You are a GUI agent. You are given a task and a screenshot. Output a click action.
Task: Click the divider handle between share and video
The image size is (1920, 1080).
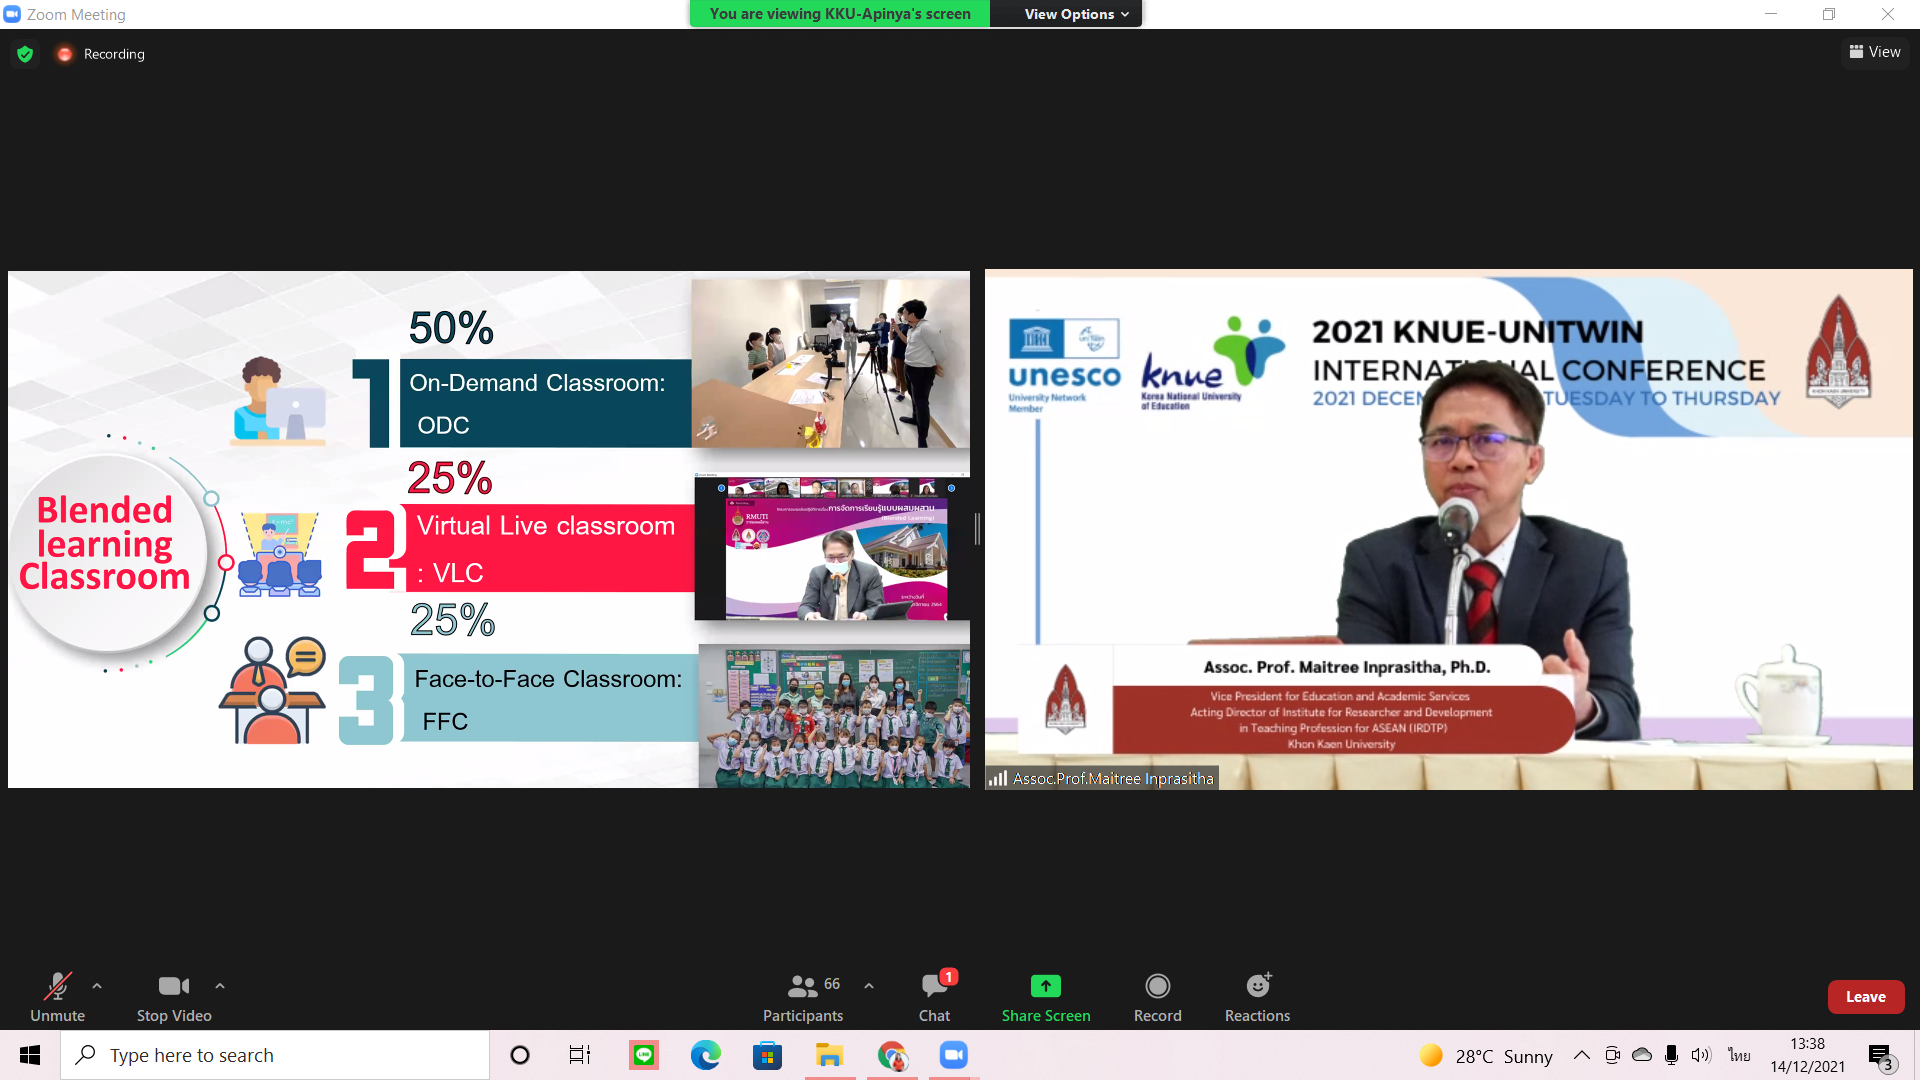tap(977, 529)
